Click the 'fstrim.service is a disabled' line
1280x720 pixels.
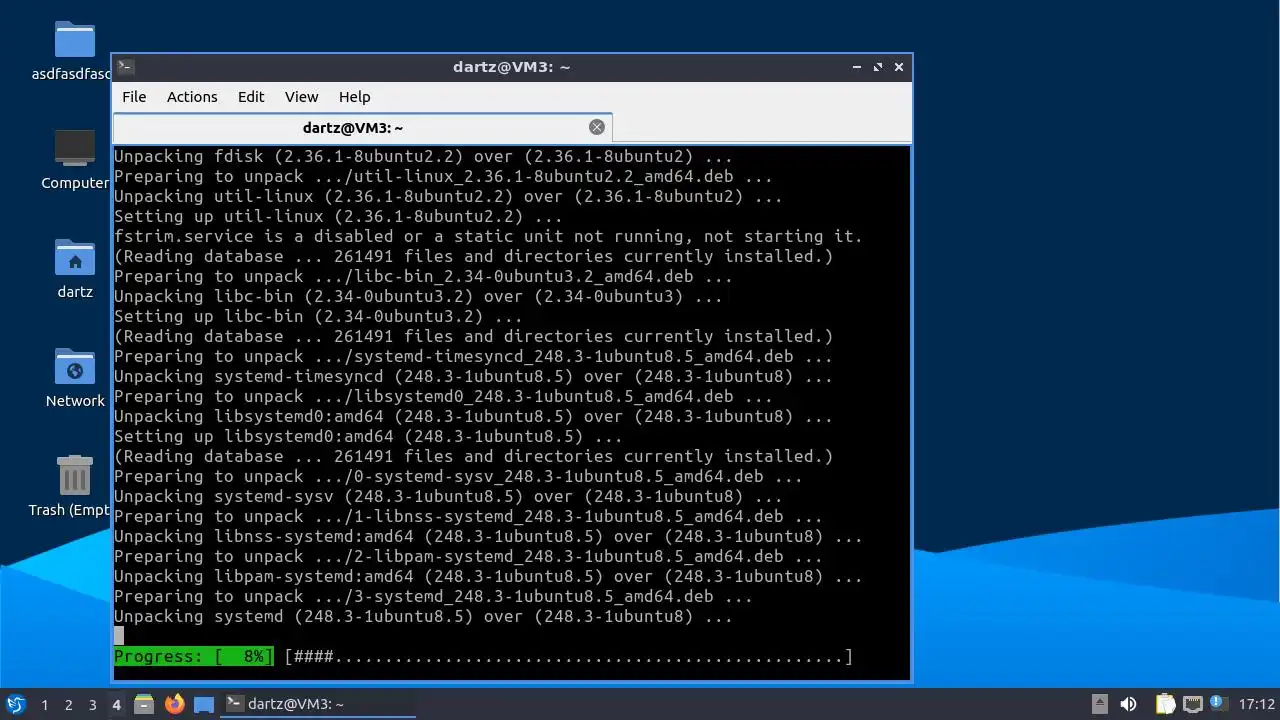pyautogui.click(x=488, y=237)
